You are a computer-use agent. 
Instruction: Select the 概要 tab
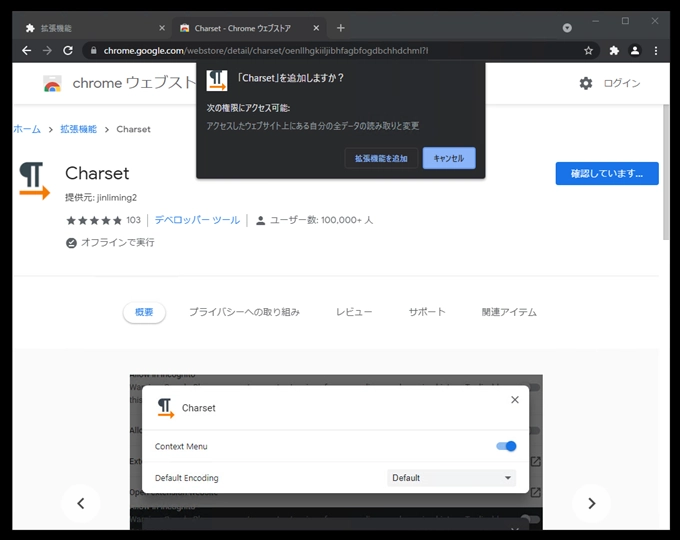[144, 312]
